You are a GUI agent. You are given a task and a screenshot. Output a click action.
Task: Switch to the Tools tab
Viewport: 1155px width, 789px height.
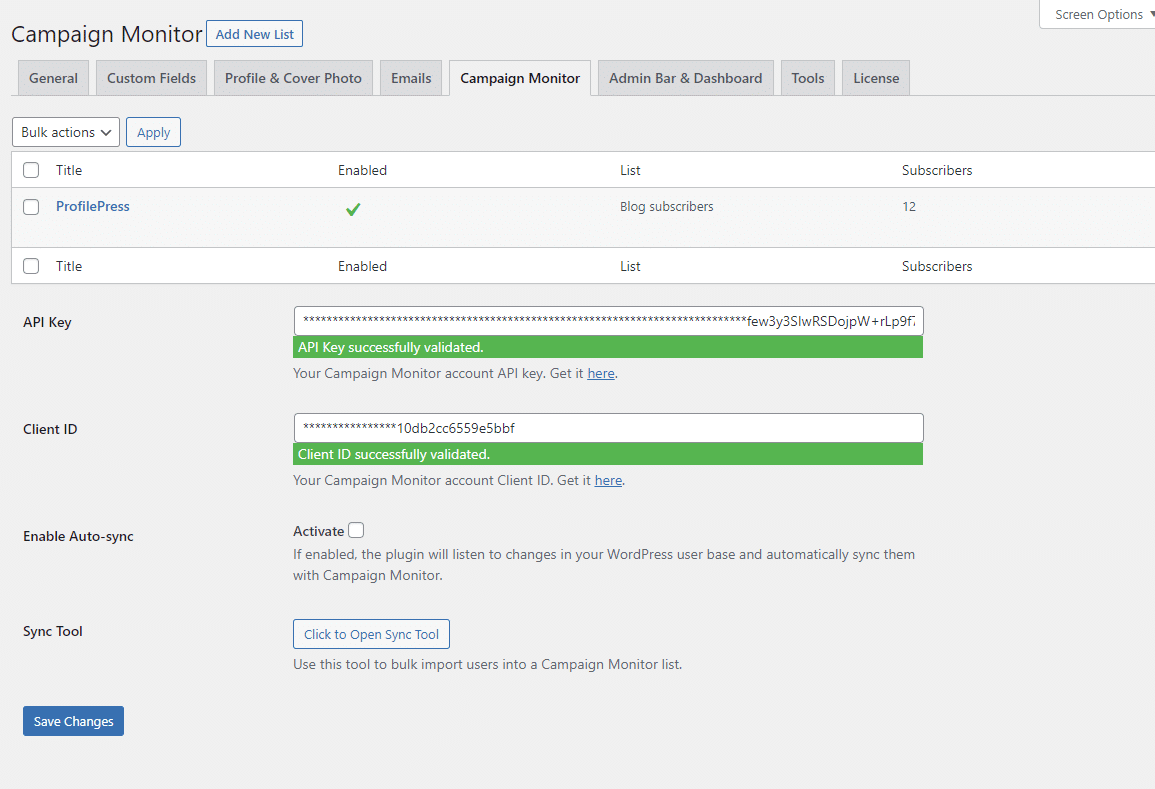808,78
